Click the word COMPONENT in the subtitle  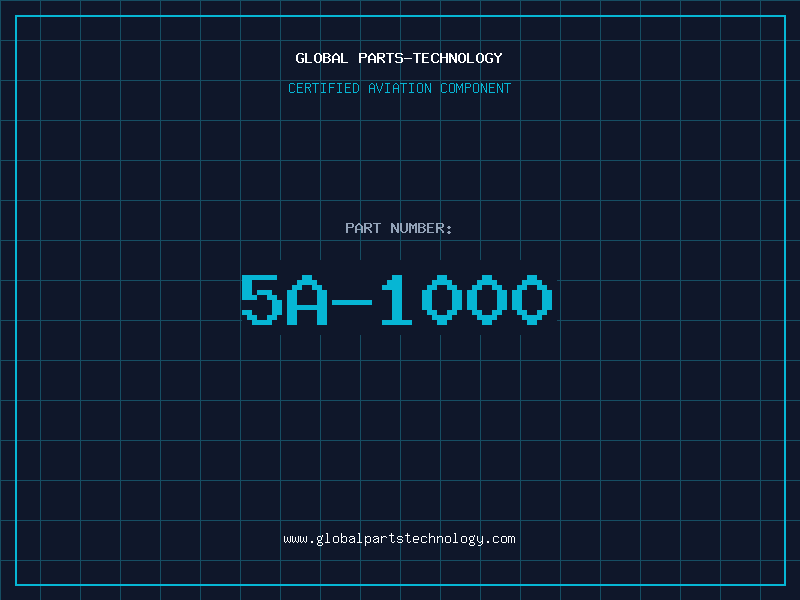[x=476, y=88]
